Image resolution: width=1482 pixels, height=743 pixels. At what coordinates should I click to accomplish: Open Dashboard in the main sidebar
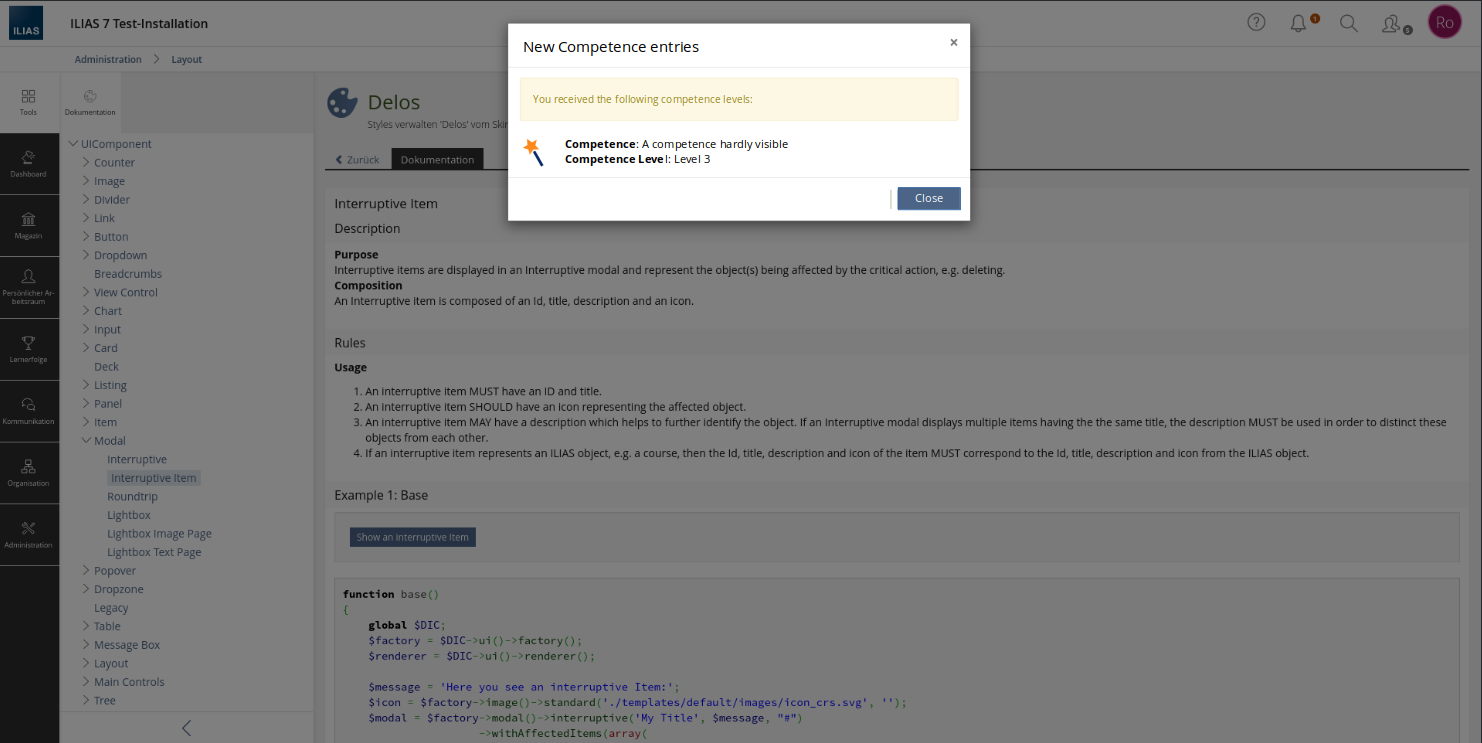29,163
